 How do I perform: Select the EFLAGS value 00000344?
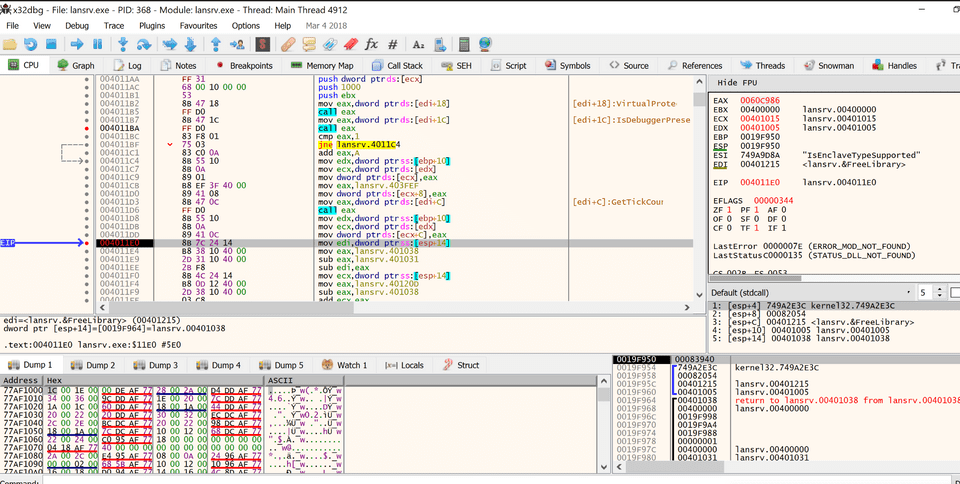click(x=773, y=200)
